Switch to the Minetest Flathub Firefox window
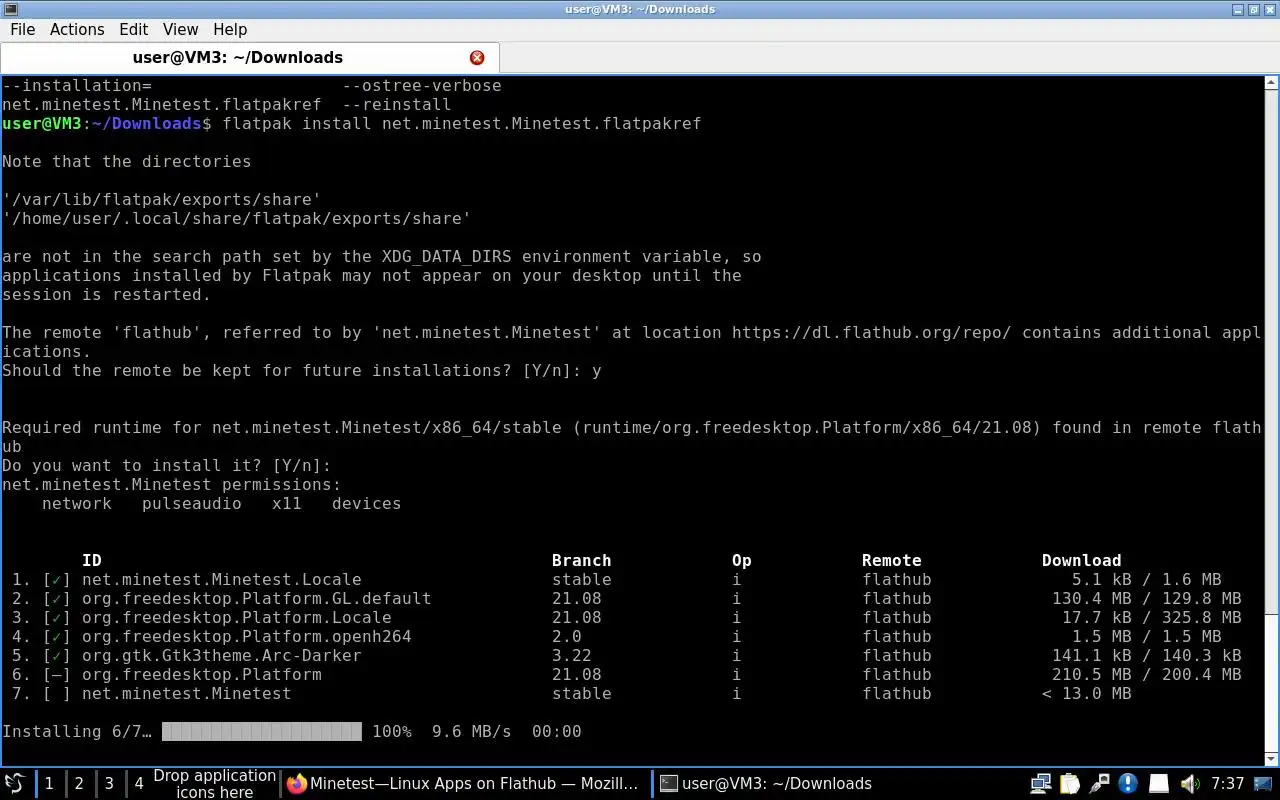Image resolution: width=1280 pixels, height=800 pixels. click(x=465, y=783)
